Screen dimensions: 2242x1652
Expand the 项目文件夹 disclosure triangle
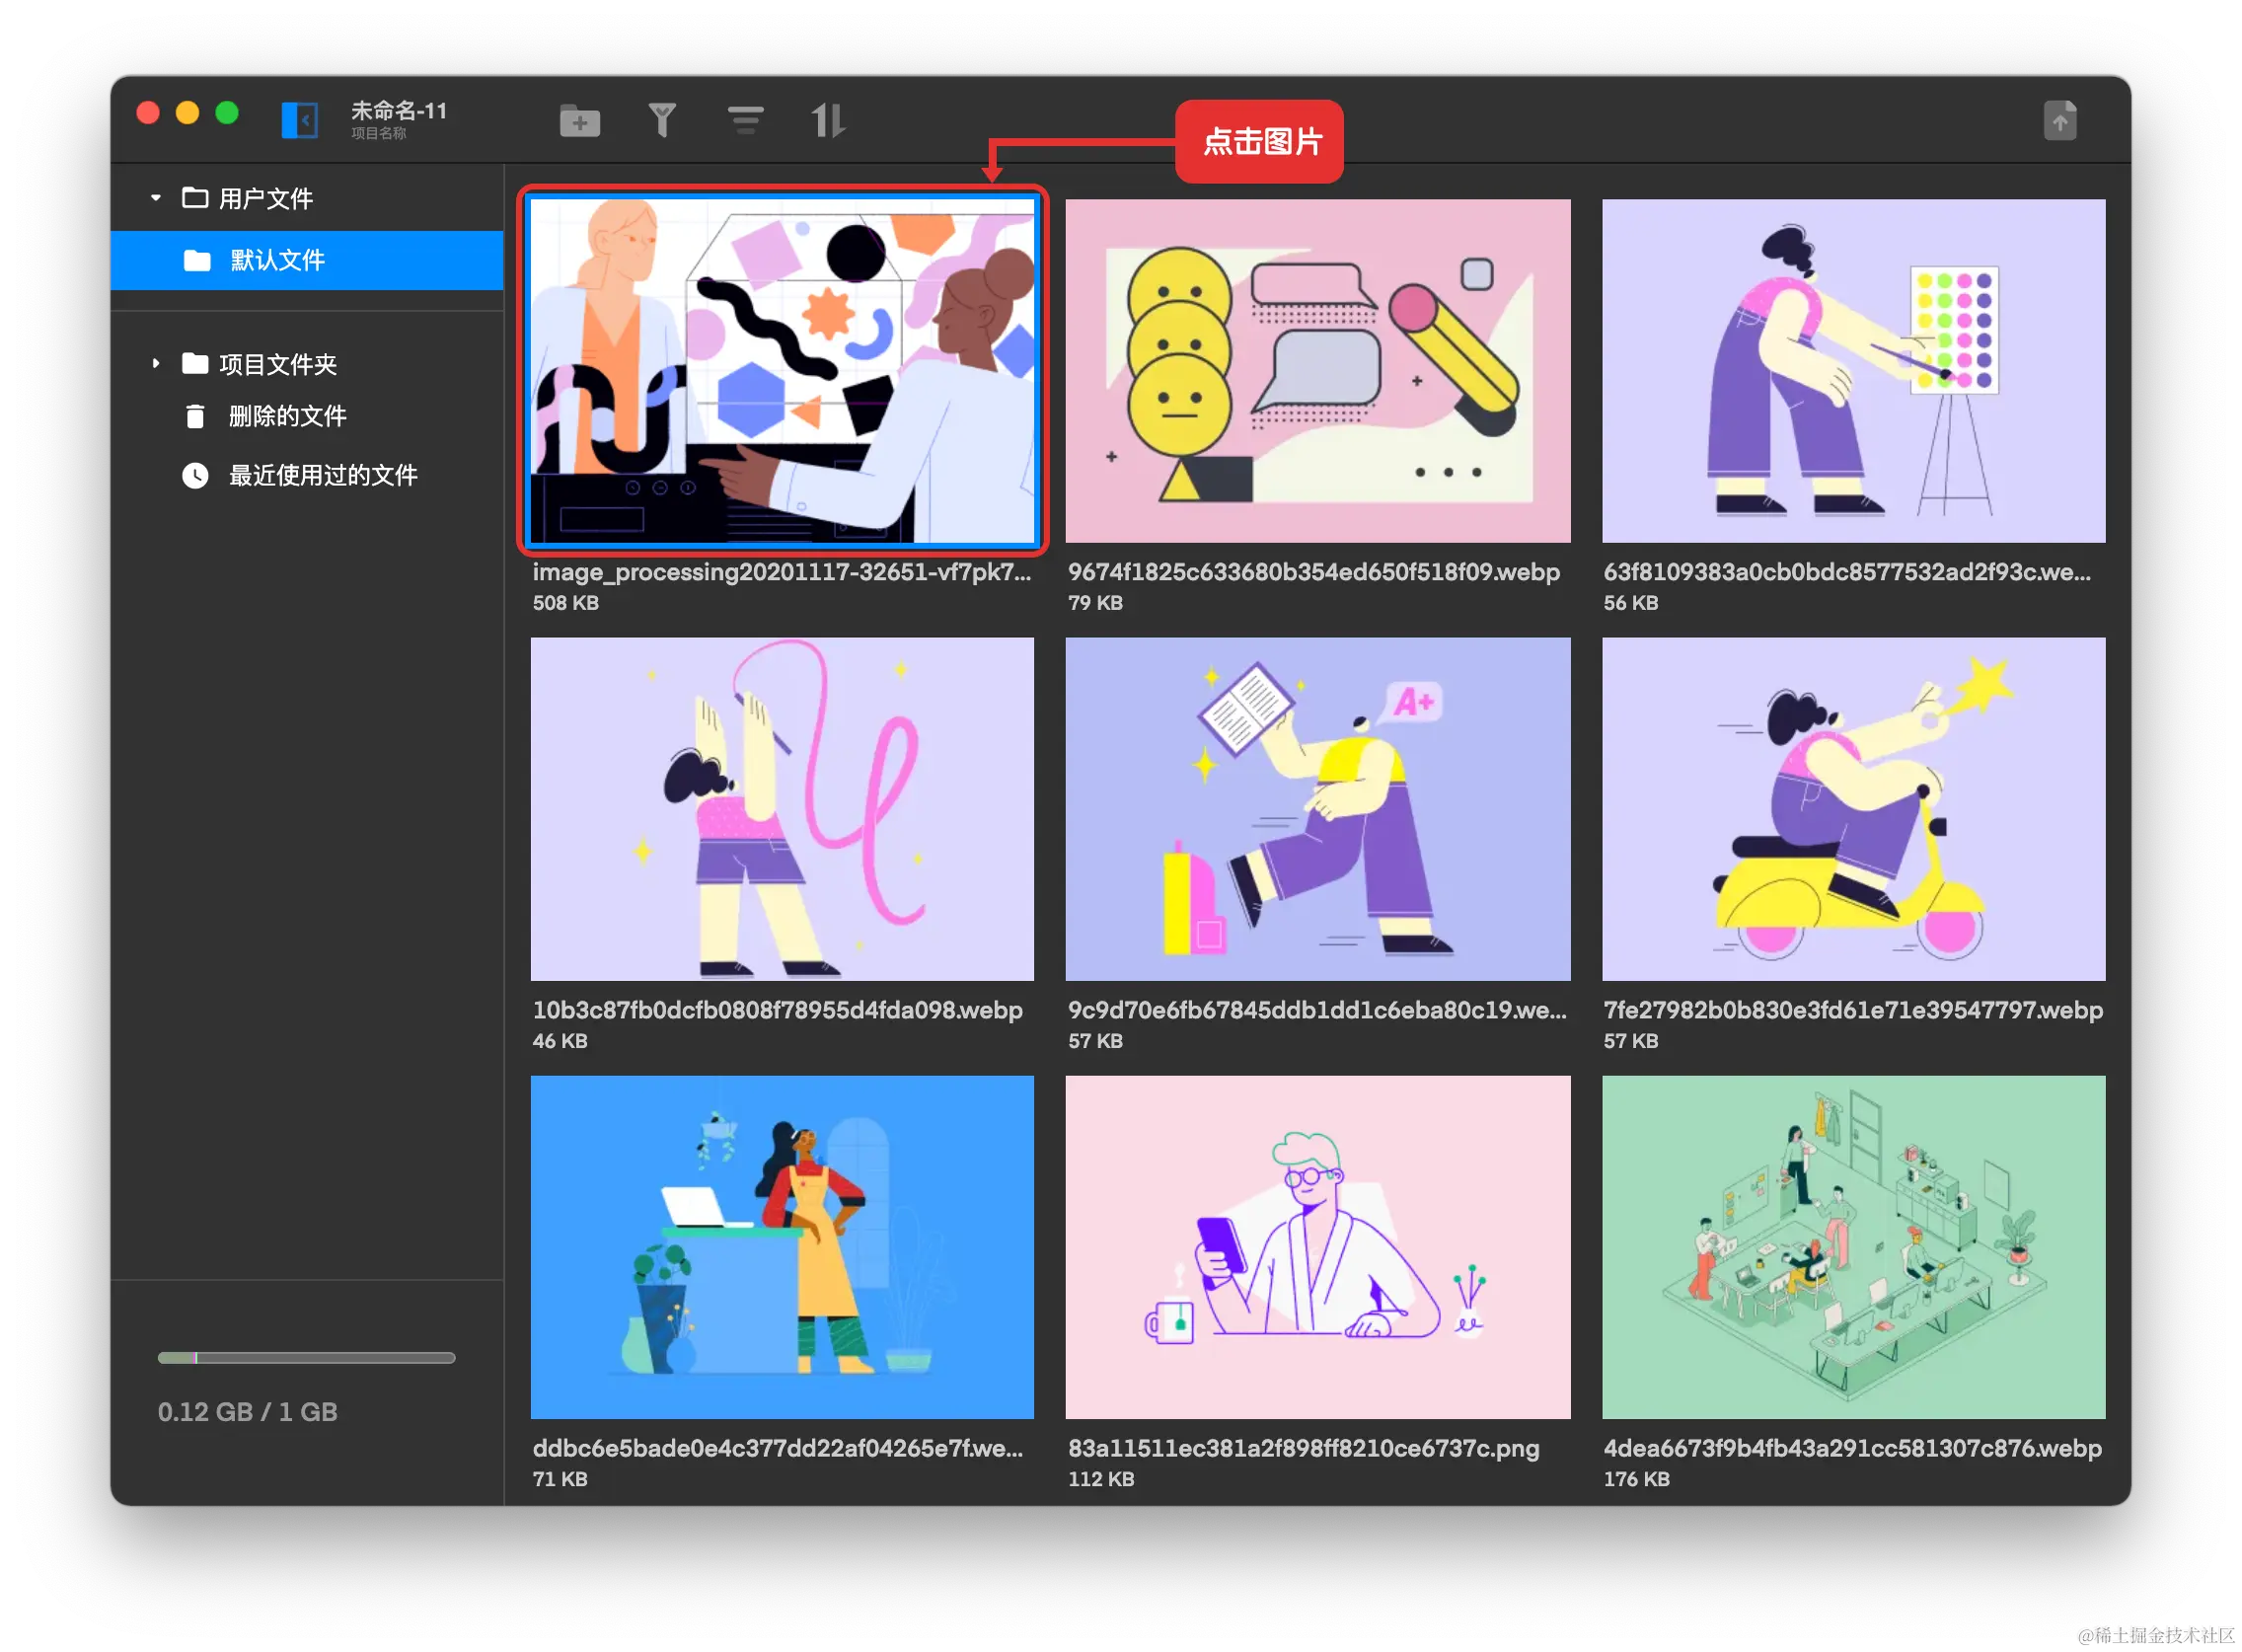pyautogui.click(x=156, y=364)
